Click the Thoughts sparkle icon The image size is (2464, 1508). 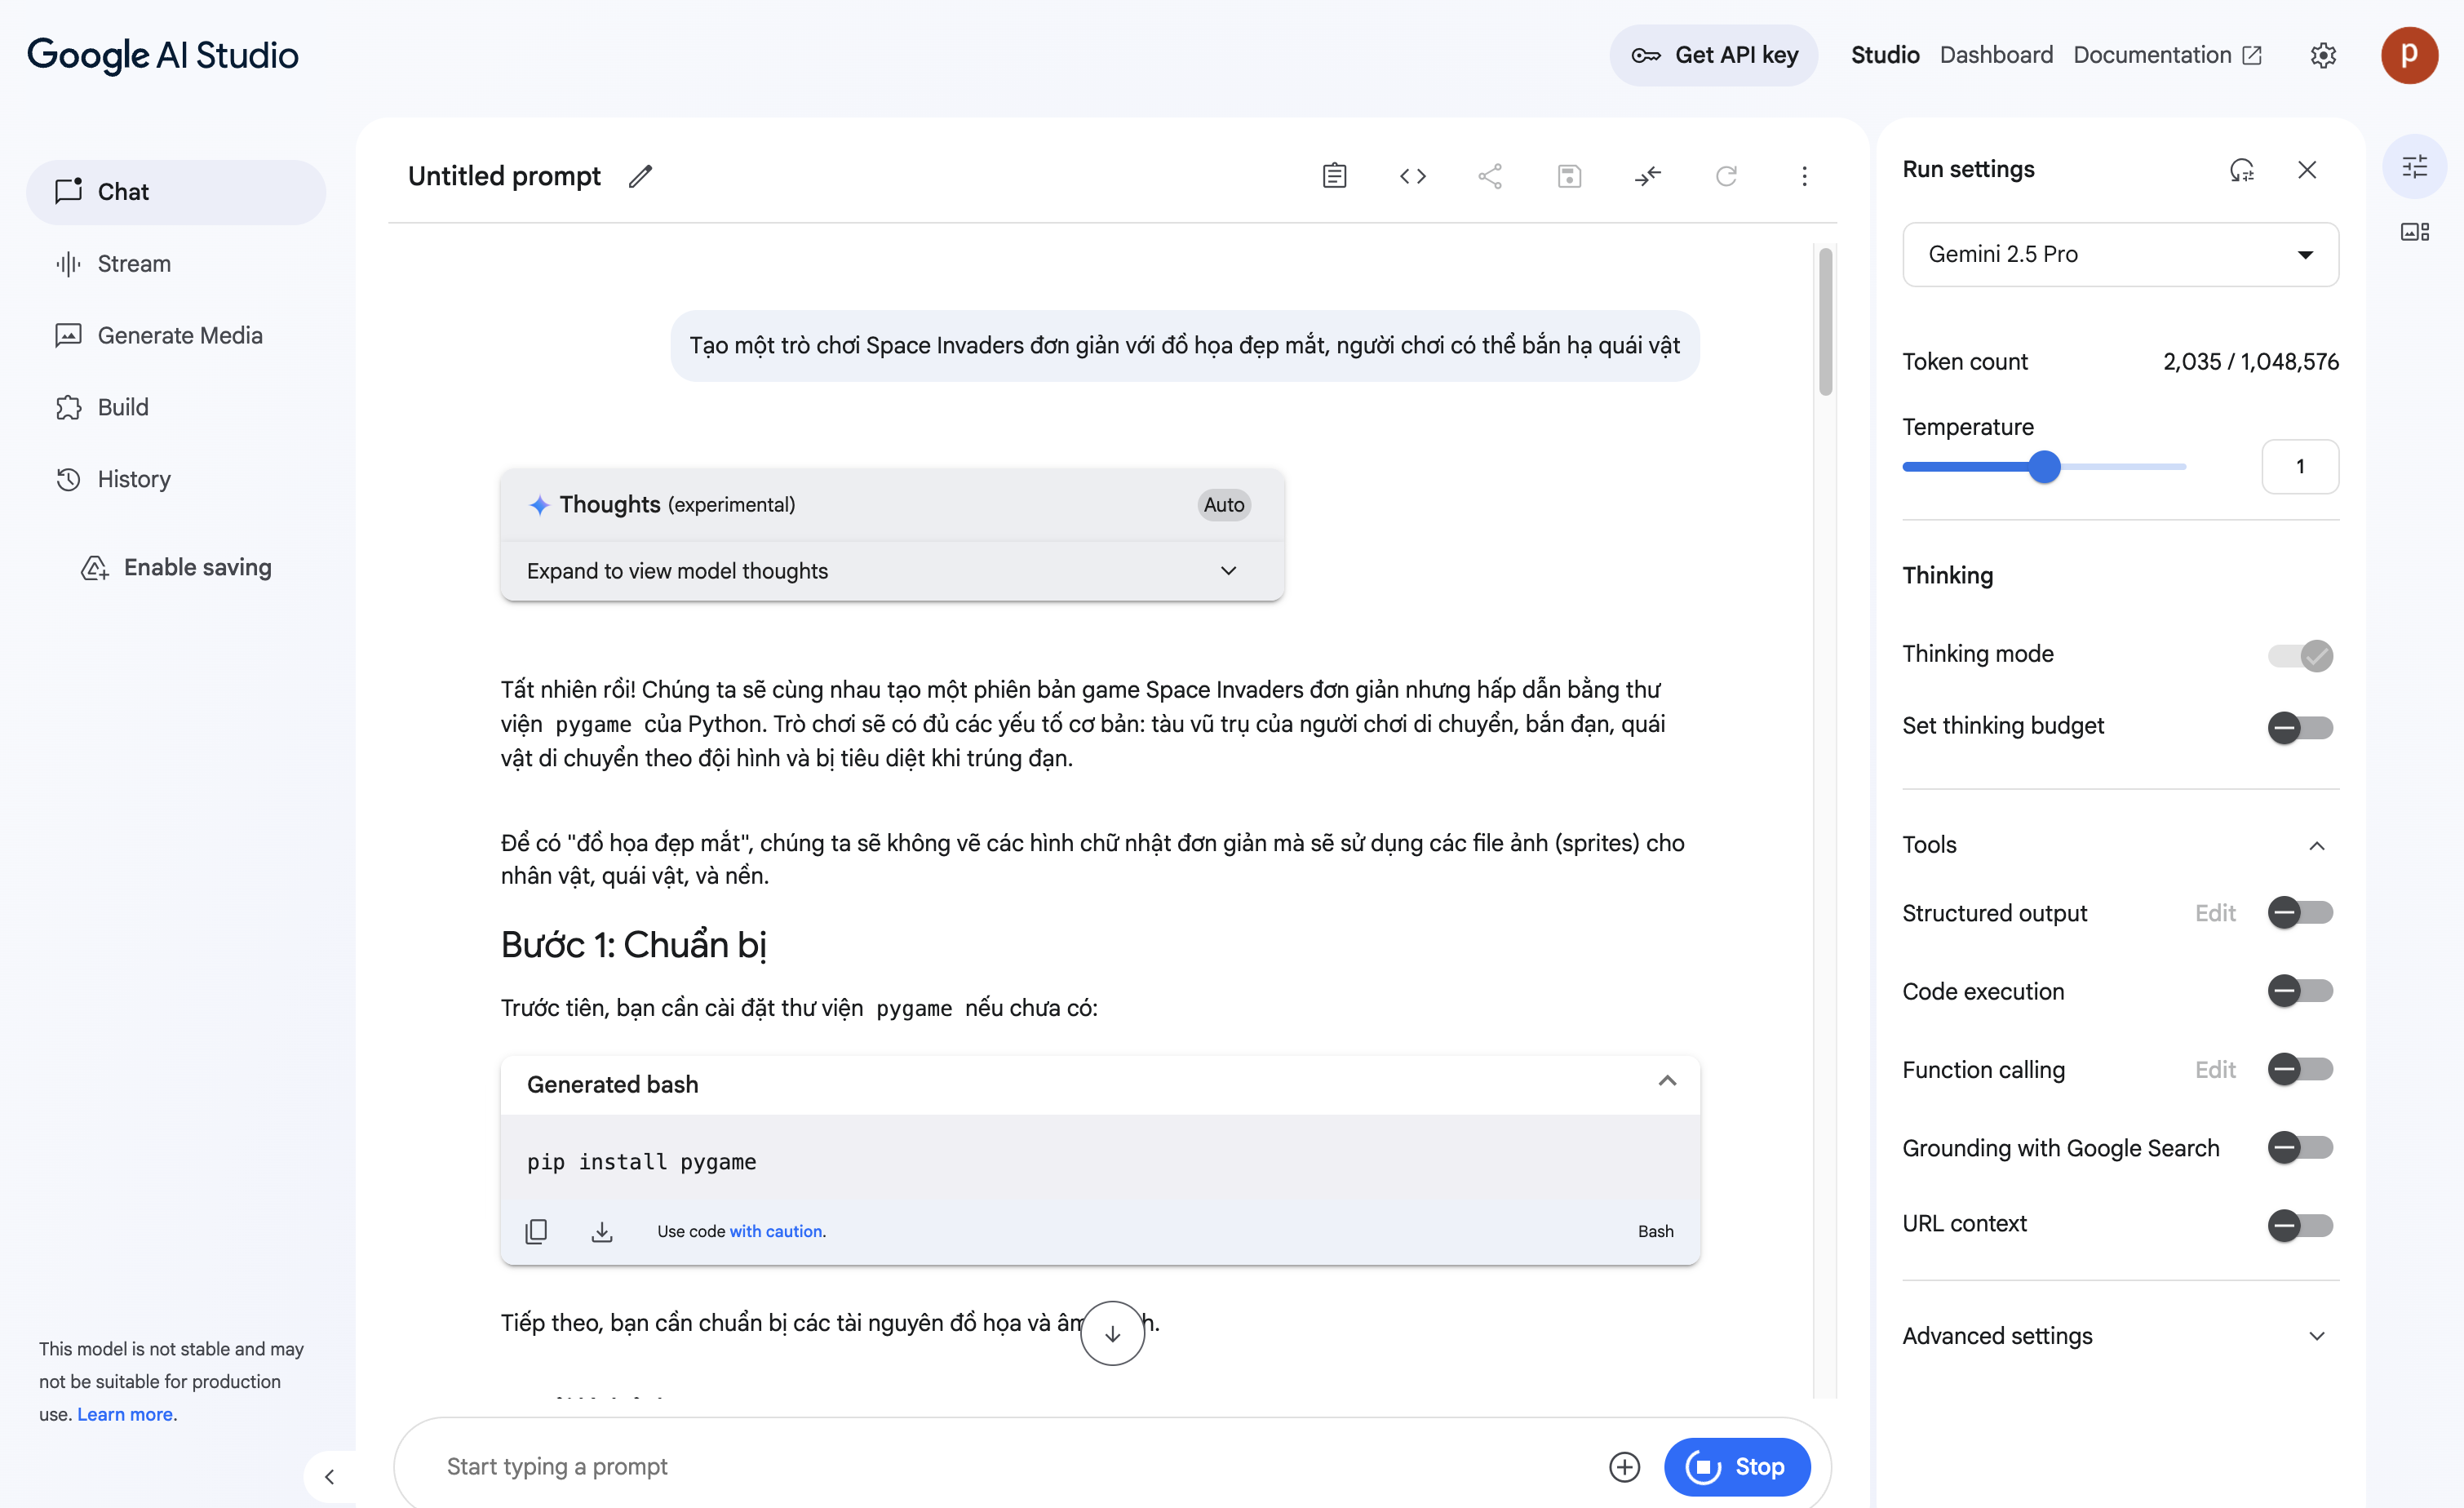pyautogui.click(x=539, y=505)
